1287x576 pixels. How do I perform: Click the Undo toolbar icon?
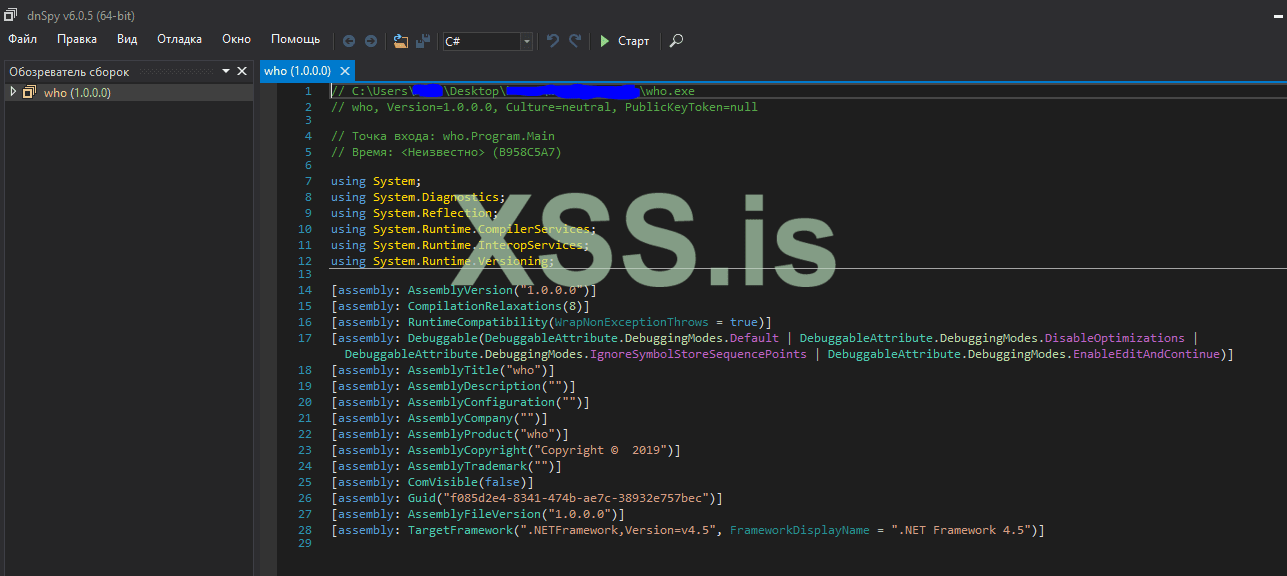(x=553, y=41)
